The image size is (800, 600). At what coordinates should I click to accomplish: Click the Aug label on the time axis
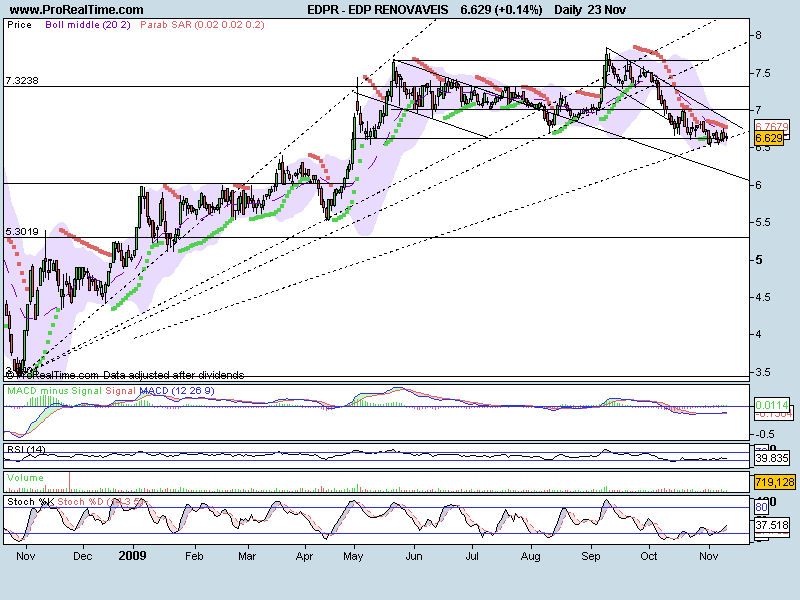click(x=531, y=556)
